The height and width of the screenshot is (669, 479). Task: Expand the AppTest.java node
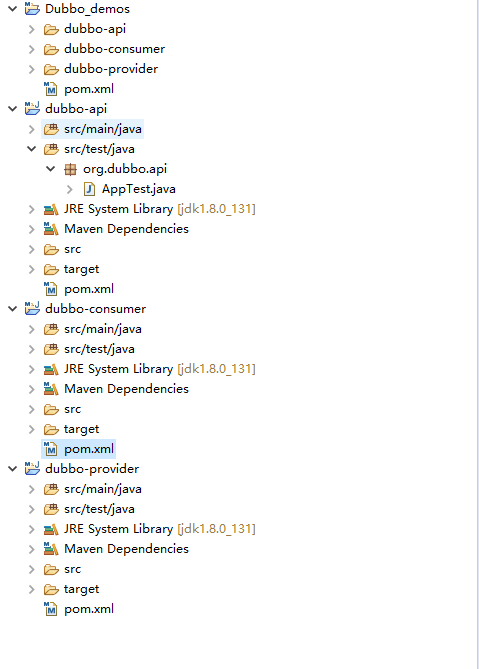pyautogui.click(x=70, y=189)
